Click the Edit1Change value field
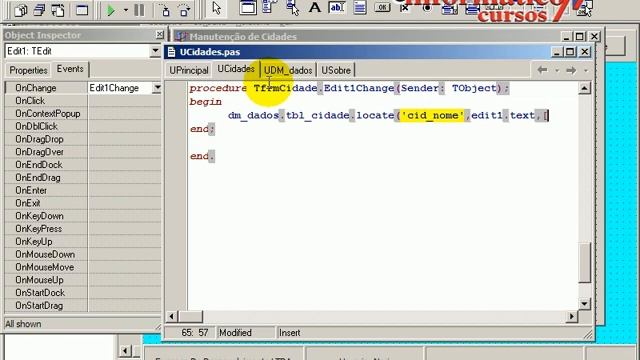The height and width of the screenshot is (360, 640). point(120,88)
